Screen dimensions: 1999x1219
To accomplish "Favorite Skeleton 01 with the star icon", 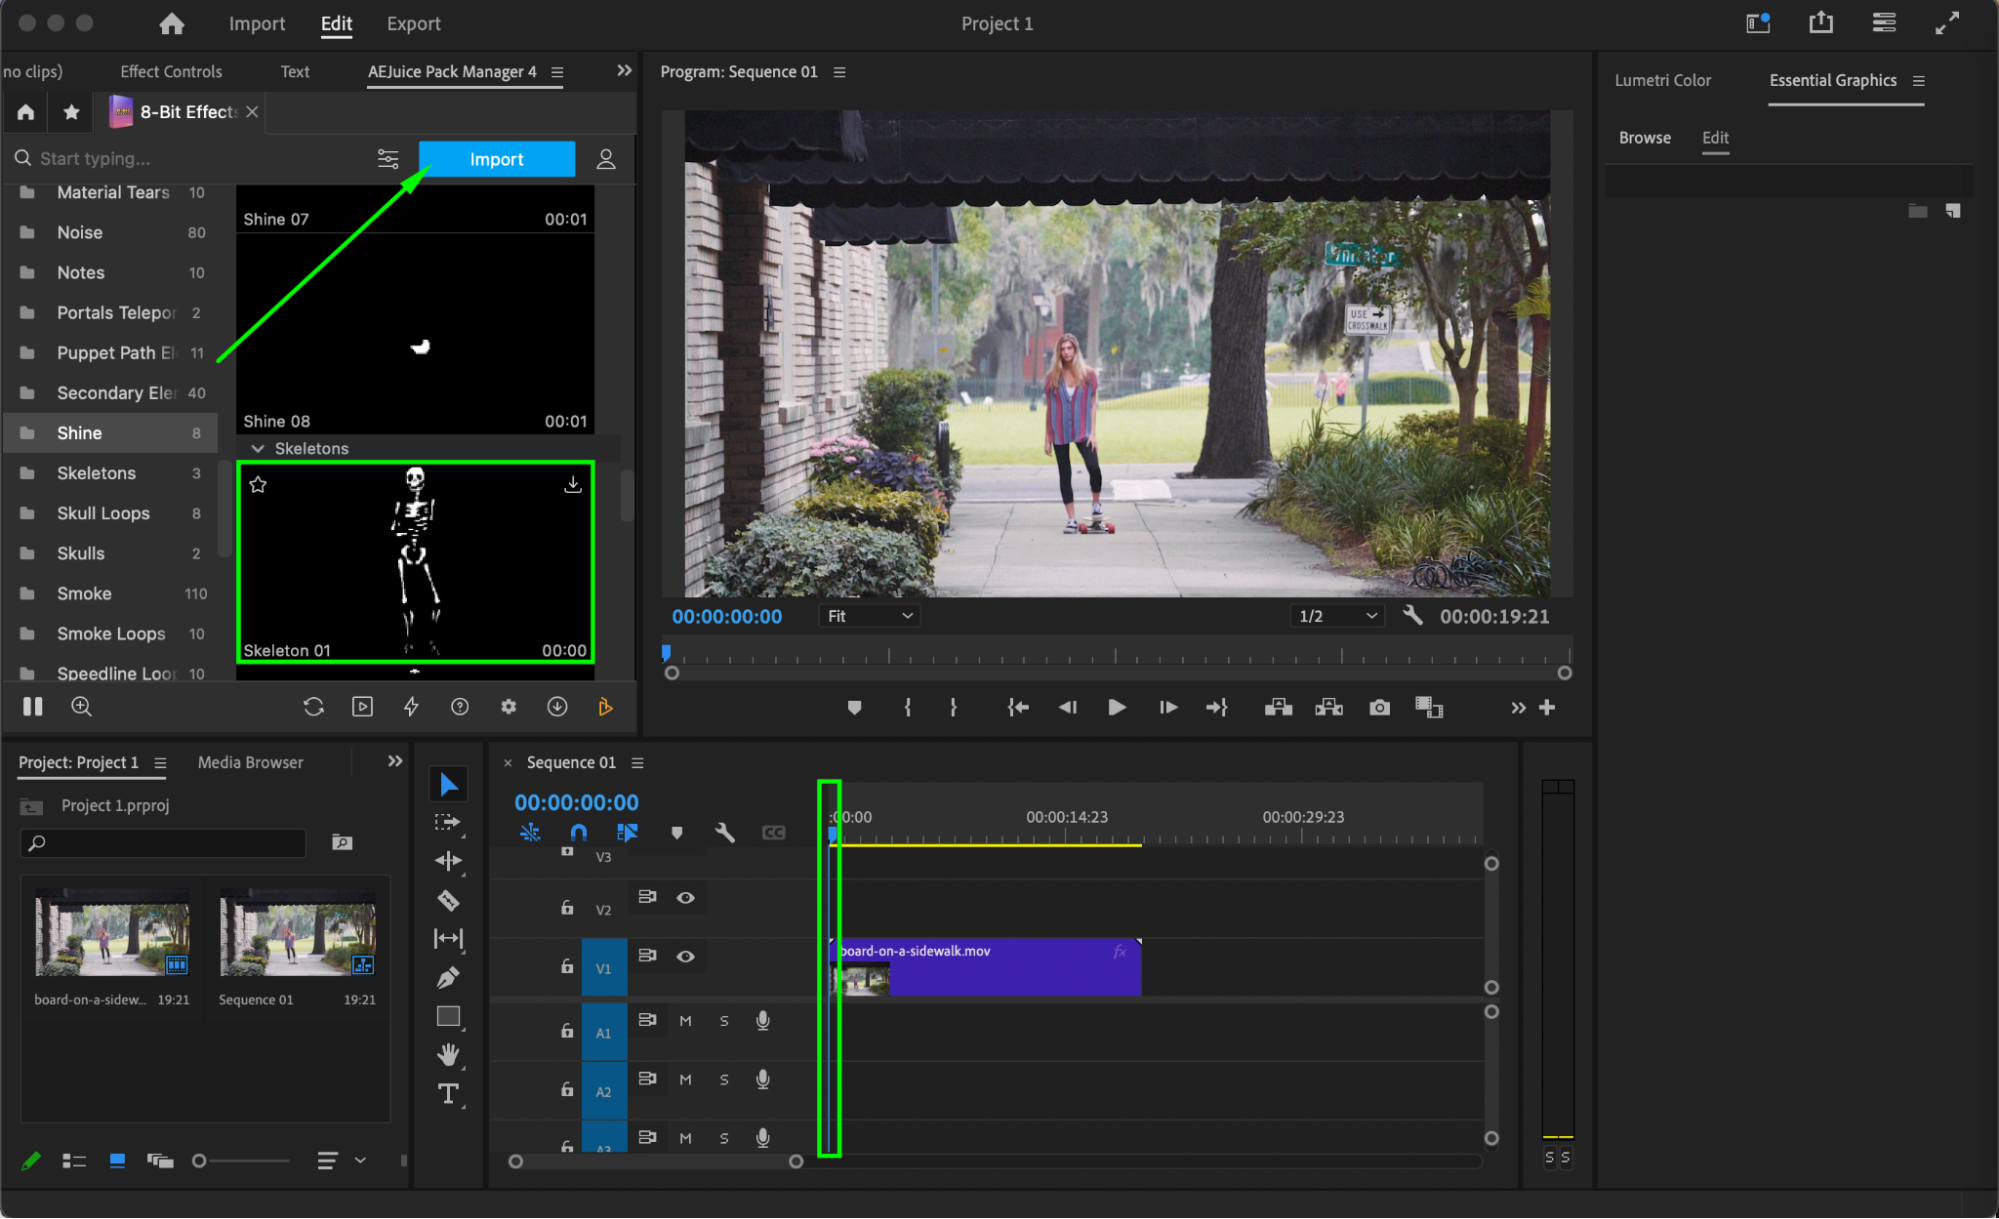I will coord(258,485).
